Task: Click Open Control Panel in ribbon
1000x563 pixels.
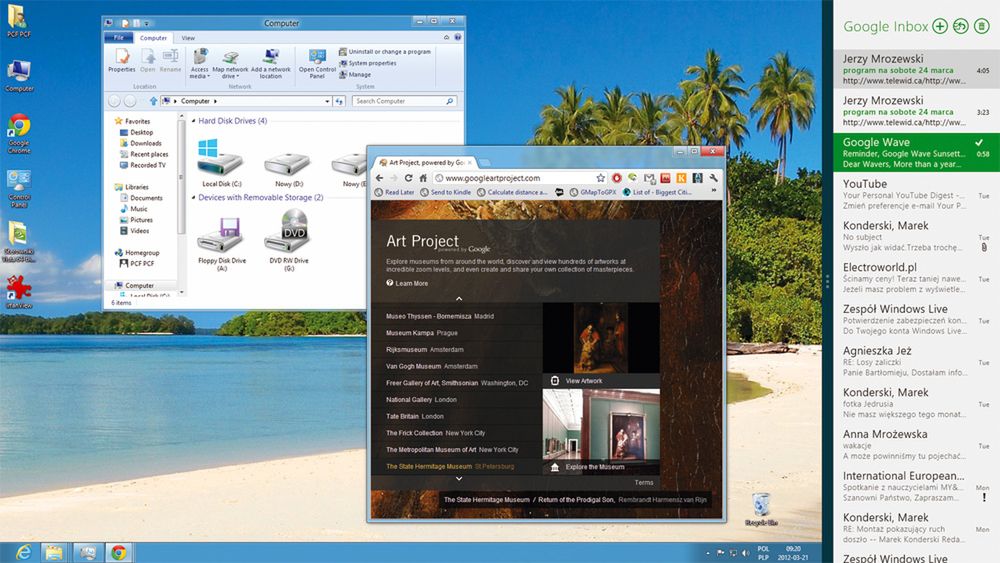Action: click(317, 64)
